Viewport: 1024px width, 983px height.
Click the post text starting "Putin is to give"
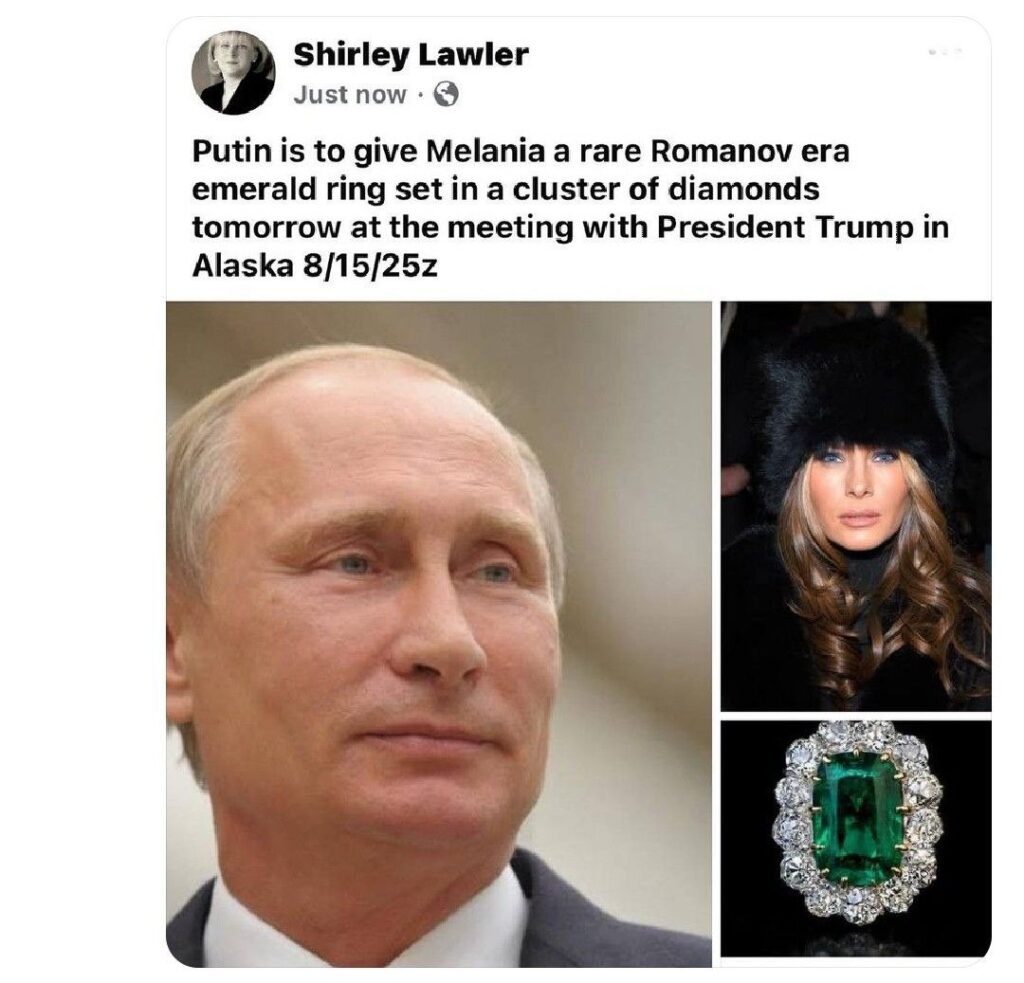[x=570, y=208]
